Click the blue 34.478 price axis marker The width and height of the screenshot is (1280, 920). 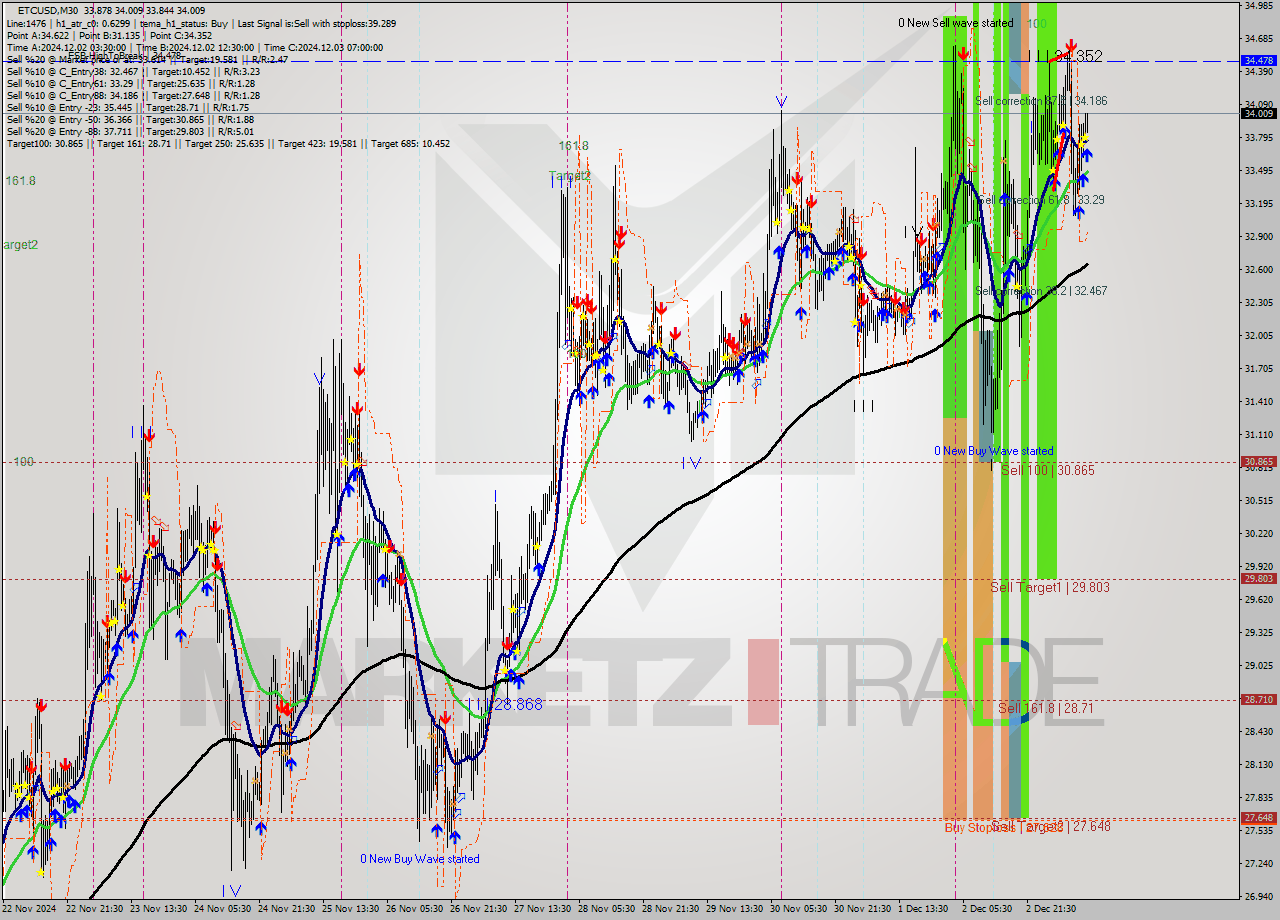point(1258,61)
